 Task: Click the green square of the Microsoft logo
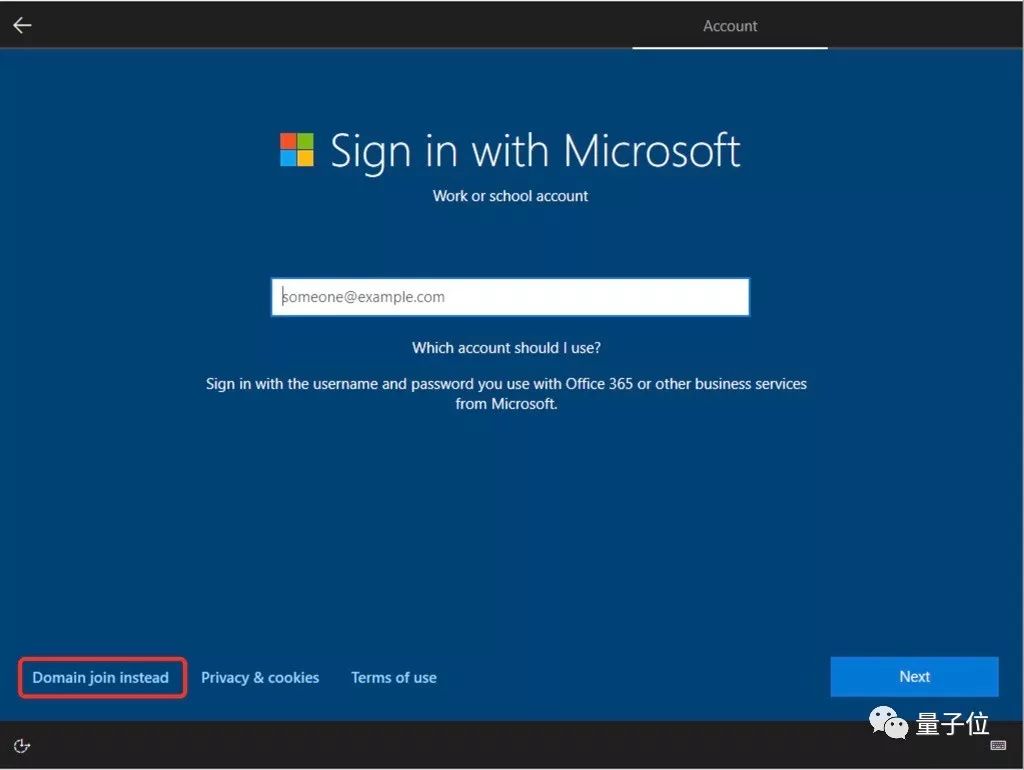point(308,141)
